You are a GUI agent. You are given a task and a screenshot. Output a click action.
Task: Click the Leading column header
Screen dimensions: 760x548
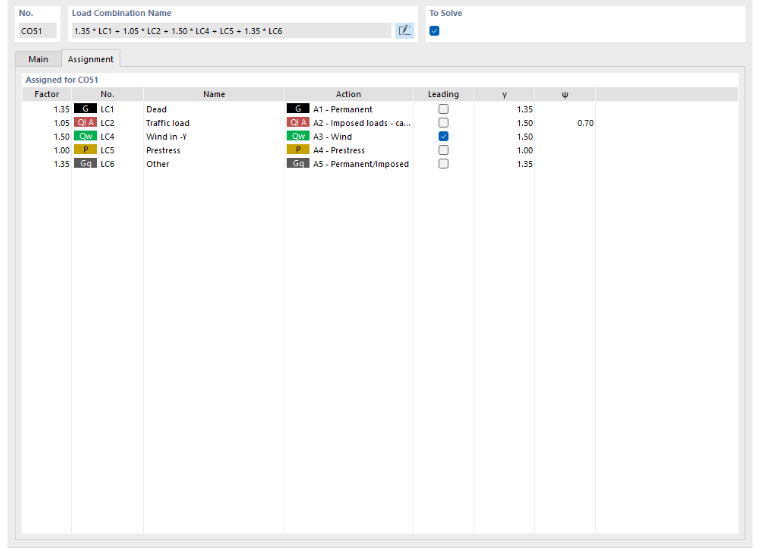pos(443,94)
